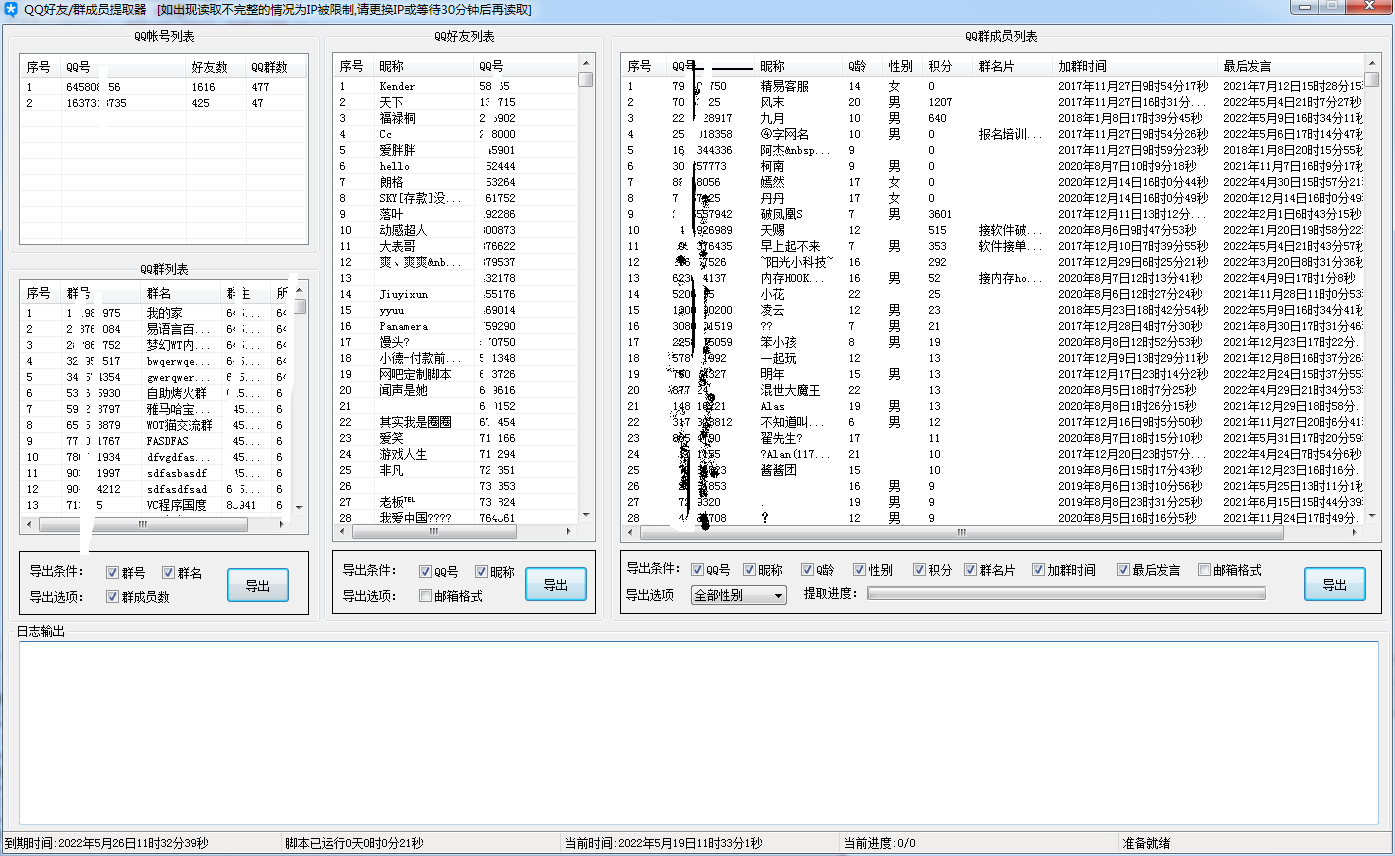Image resolution: width=1395 pixels, height=856 pixels.
Task: Select friend 福禄桐 in friend list
Action: point(455,118)
